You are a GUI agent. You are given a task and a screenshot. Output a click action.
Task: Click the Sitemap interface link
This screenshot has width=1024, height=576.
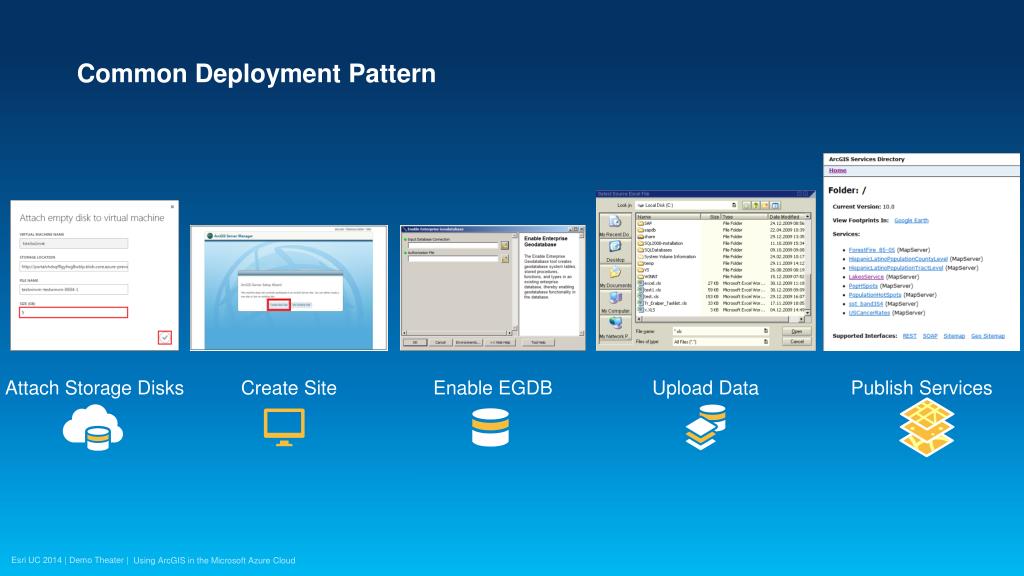tap(954, 336)
